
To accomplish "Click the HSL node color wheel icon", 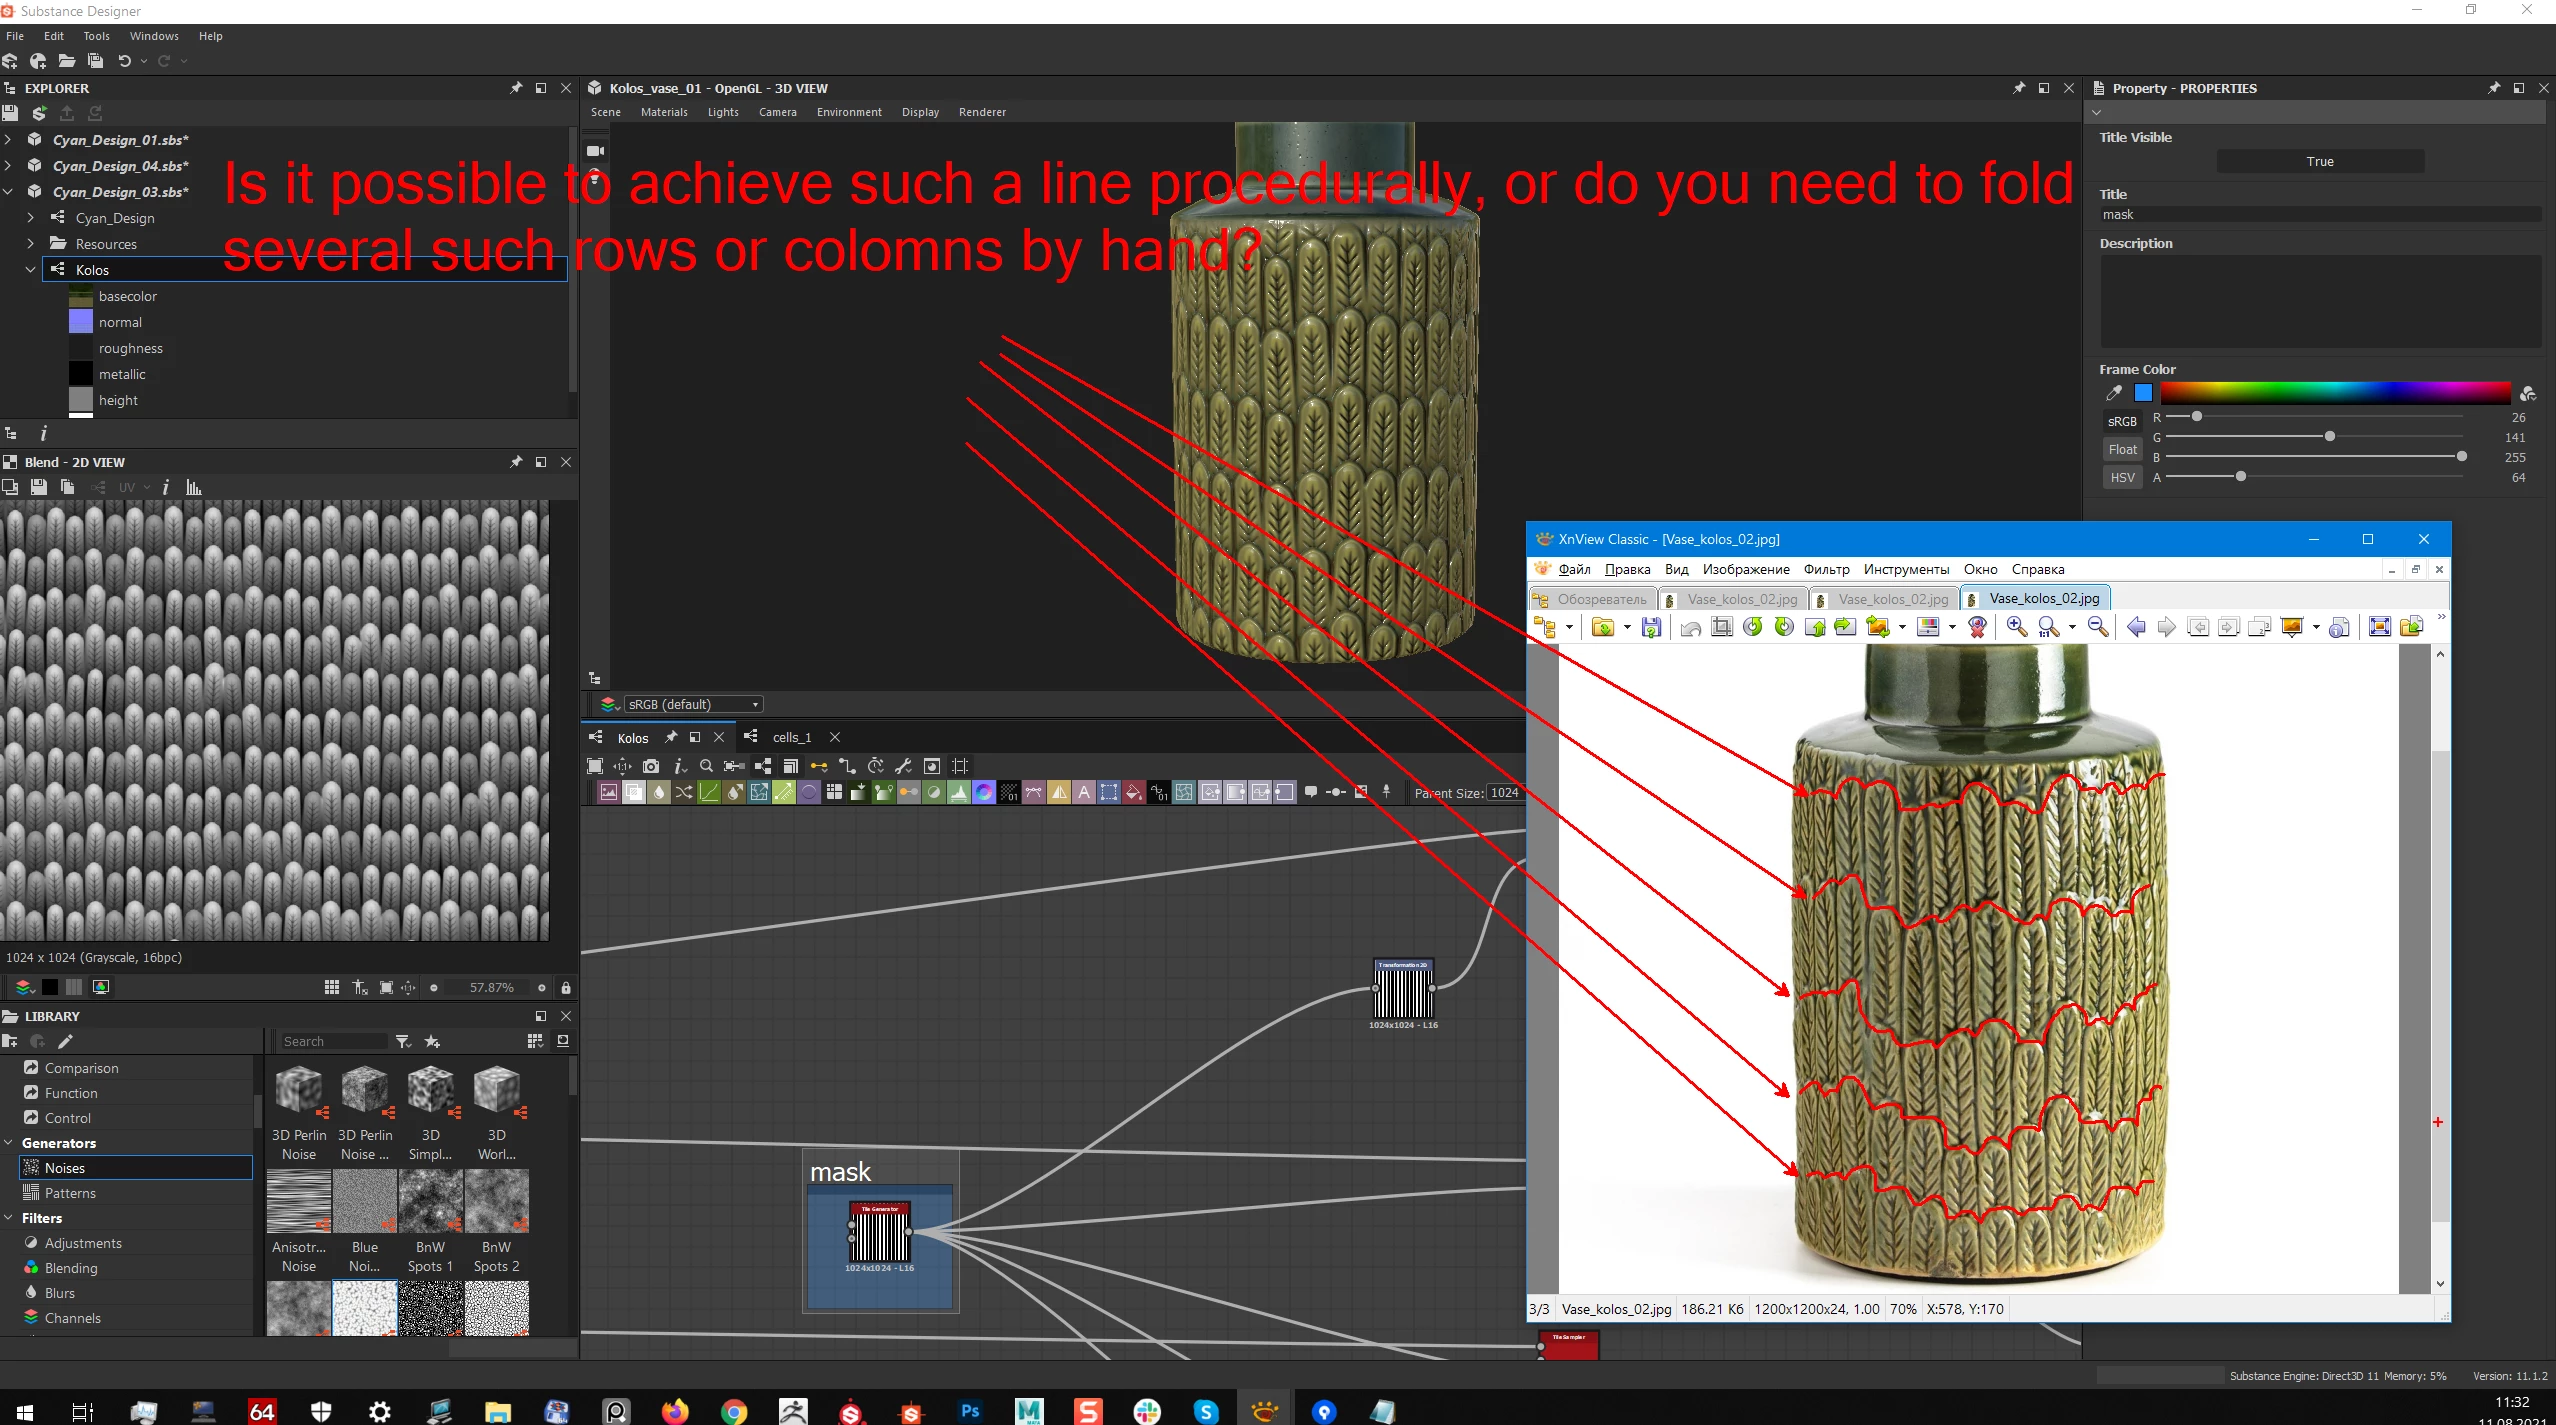I will (x=984, y=793).
